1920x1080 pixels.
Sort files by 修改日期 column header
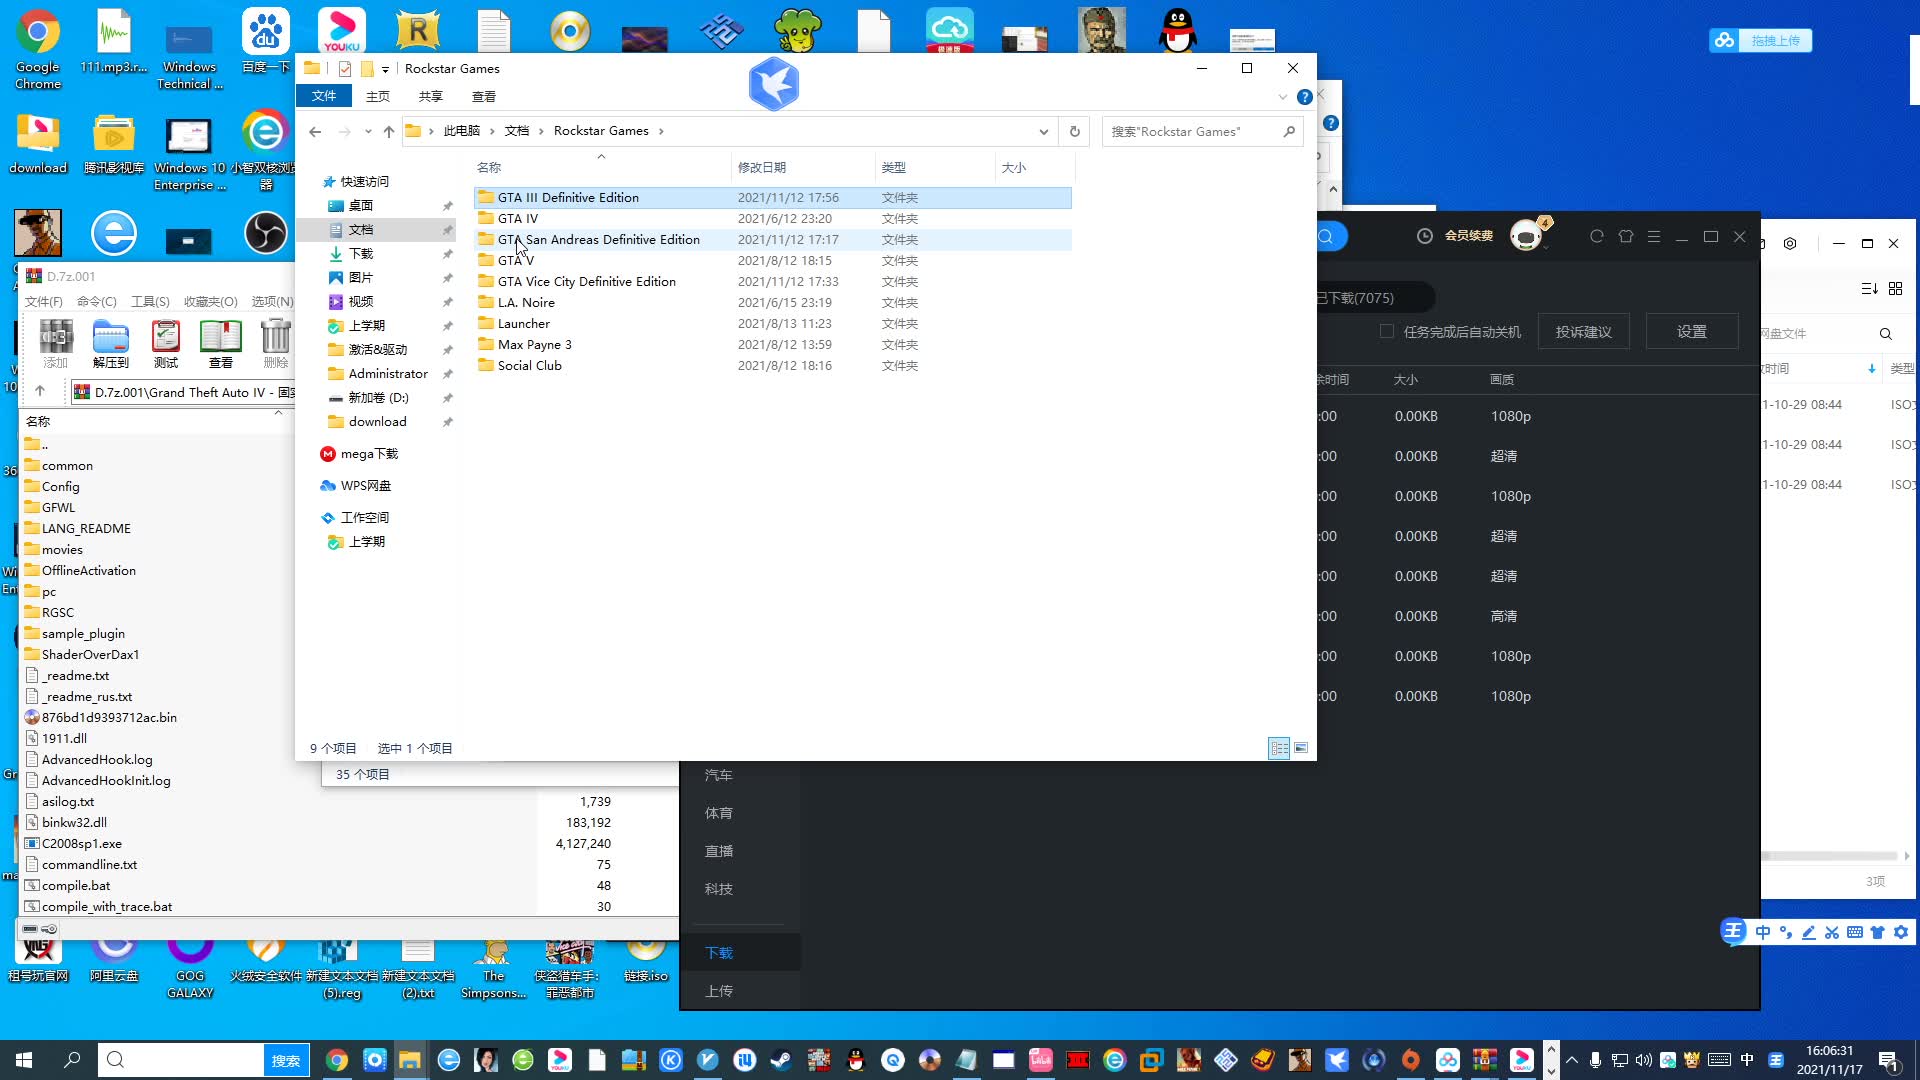[x=762, y=168]
